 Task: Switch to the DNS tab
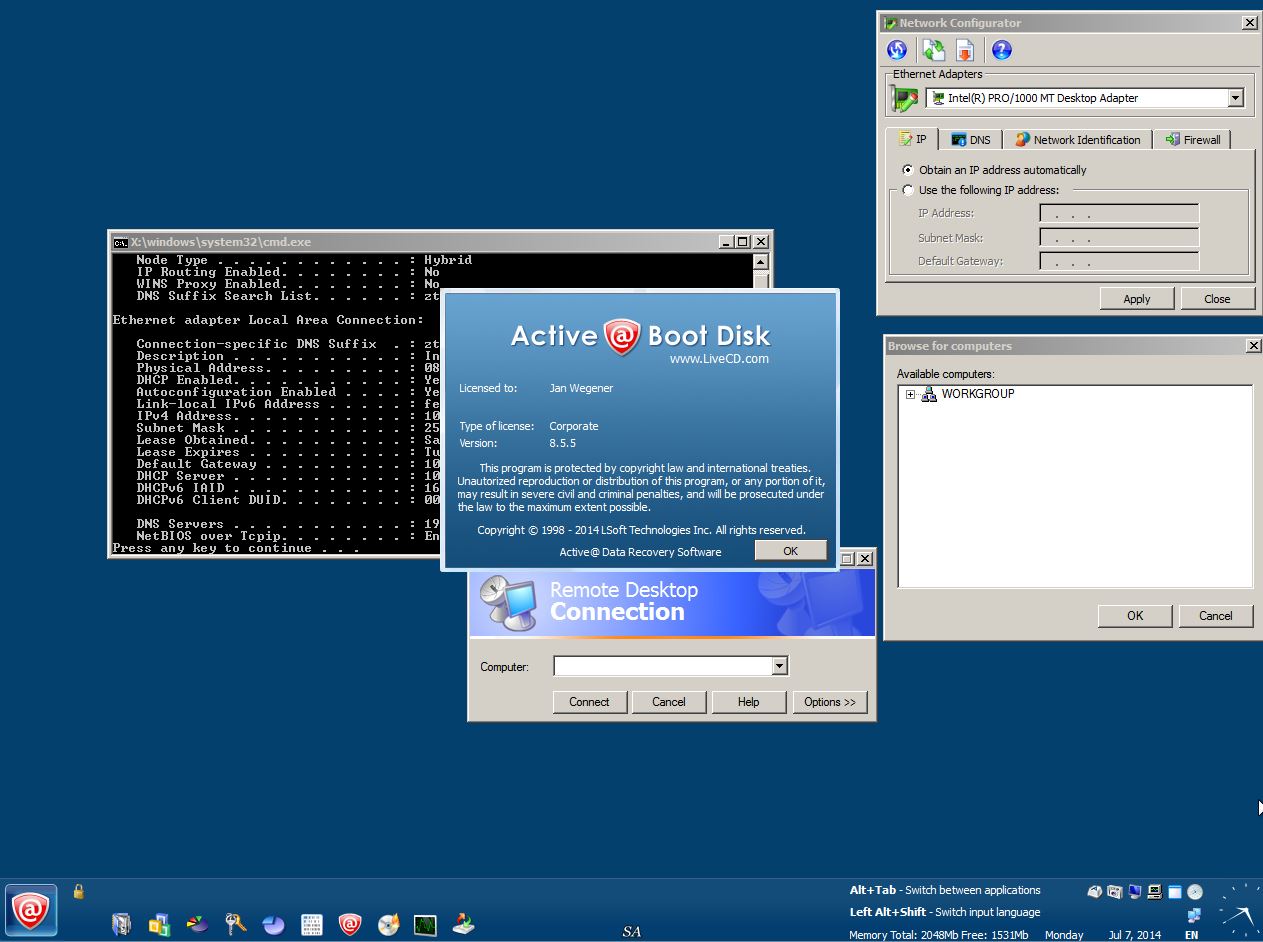pyautogui.click(x=970, y=140)
